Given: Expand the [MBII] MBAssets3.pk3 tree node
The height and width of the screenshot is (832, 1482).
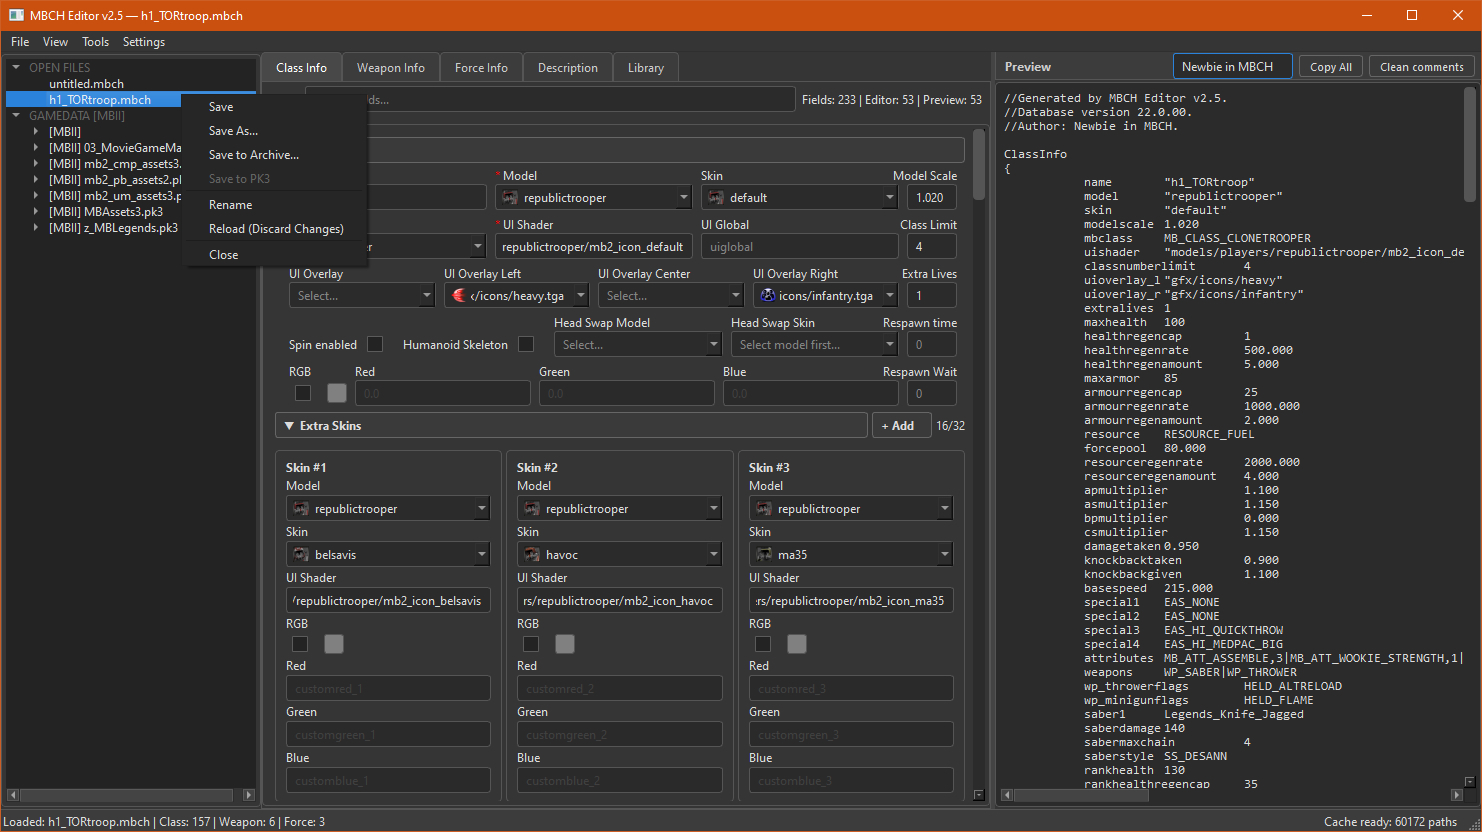Looking at the screenshot, I should coord(36,212).
